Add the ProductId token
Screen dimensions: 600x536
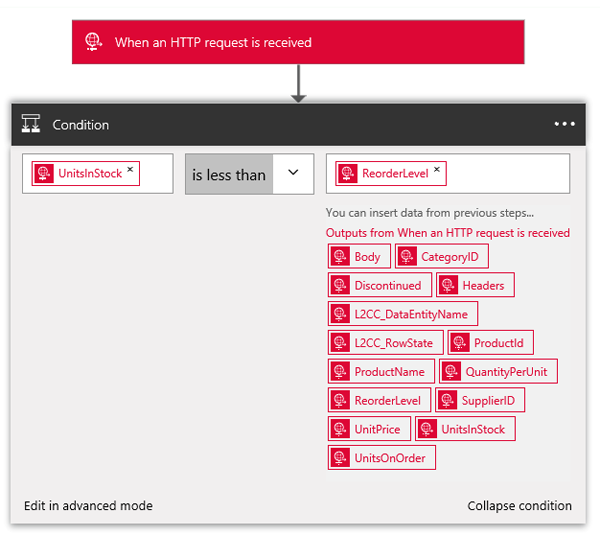(x=490, y=343)
